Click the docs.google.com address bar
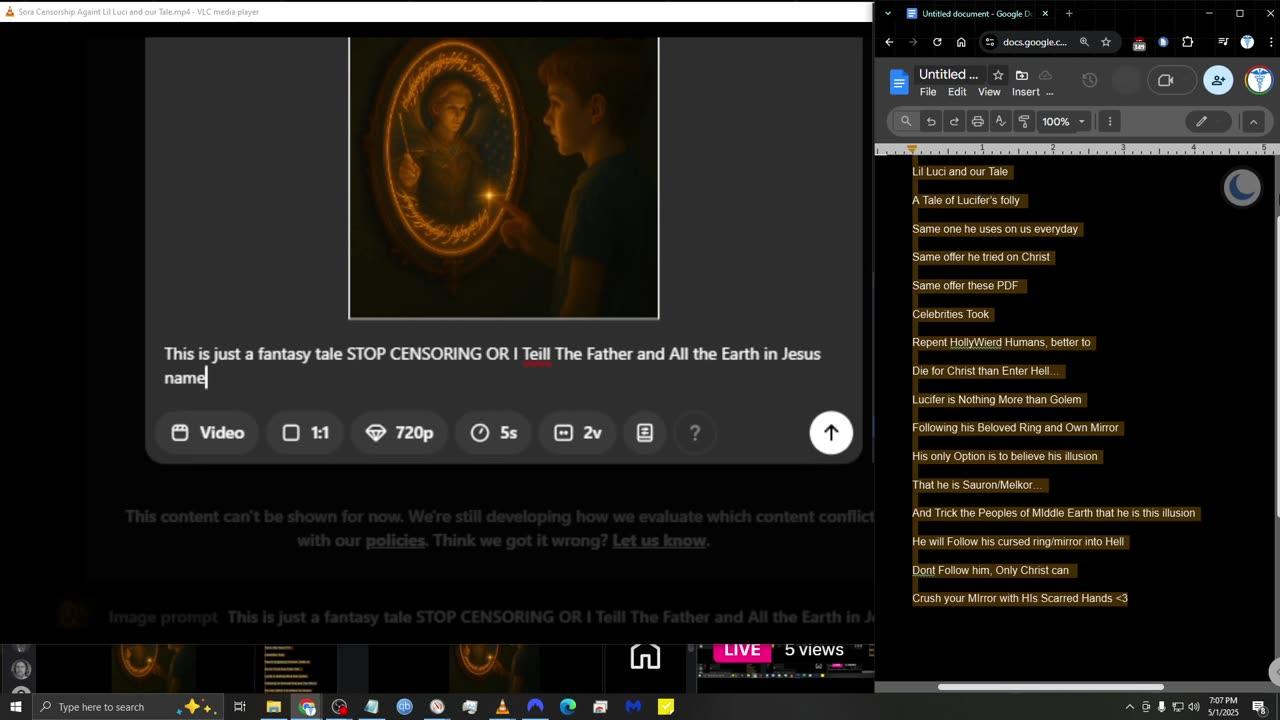The width and height of the screenshot is (1280, 720). tap(1035, 42)
